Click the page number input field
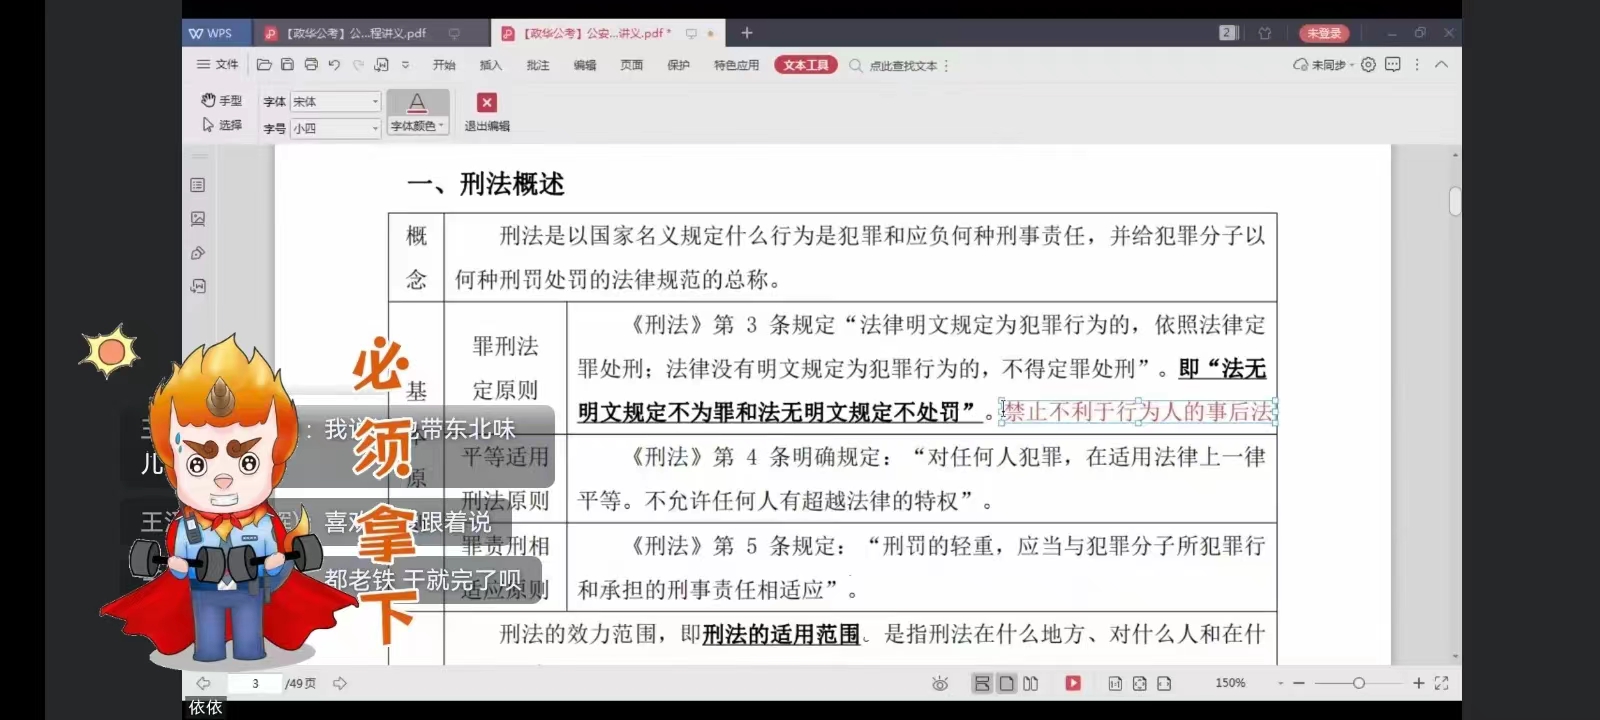This screenshot has height=720, width=1600. tap(255, 683)
